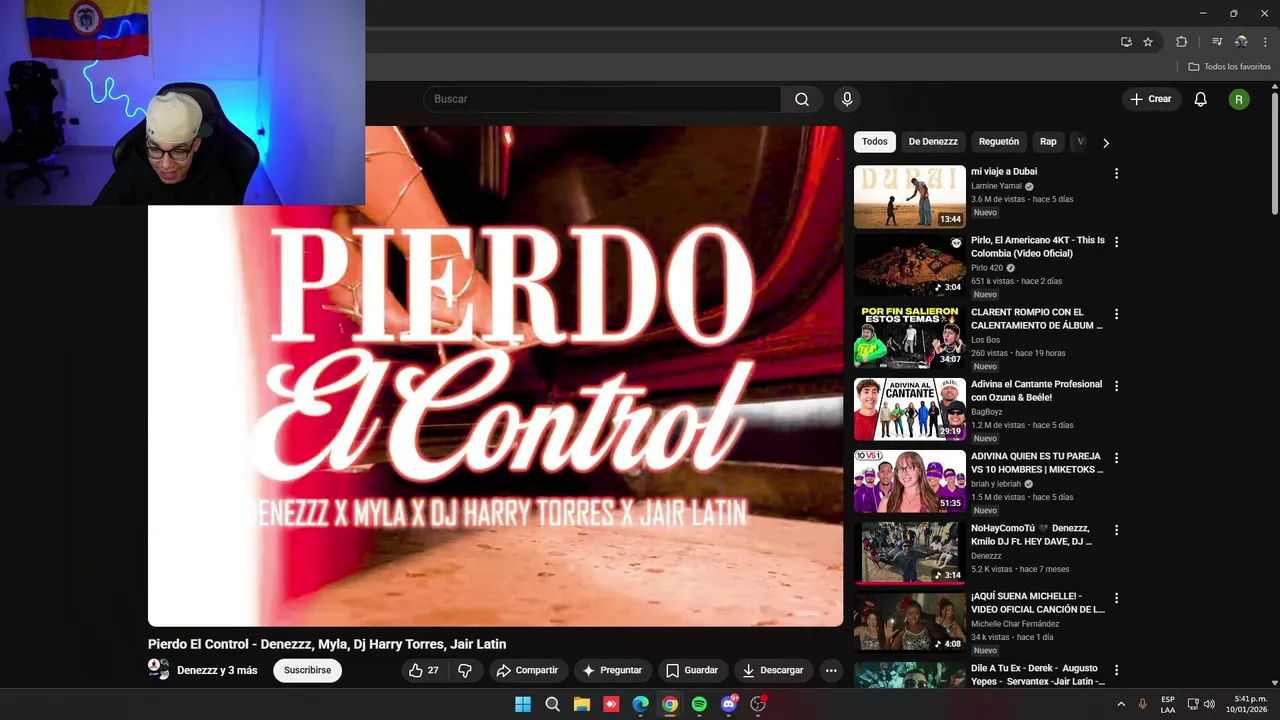Open Discord from the taskbar
Screen dimensions: 1280x720
(x=729, y=704)
